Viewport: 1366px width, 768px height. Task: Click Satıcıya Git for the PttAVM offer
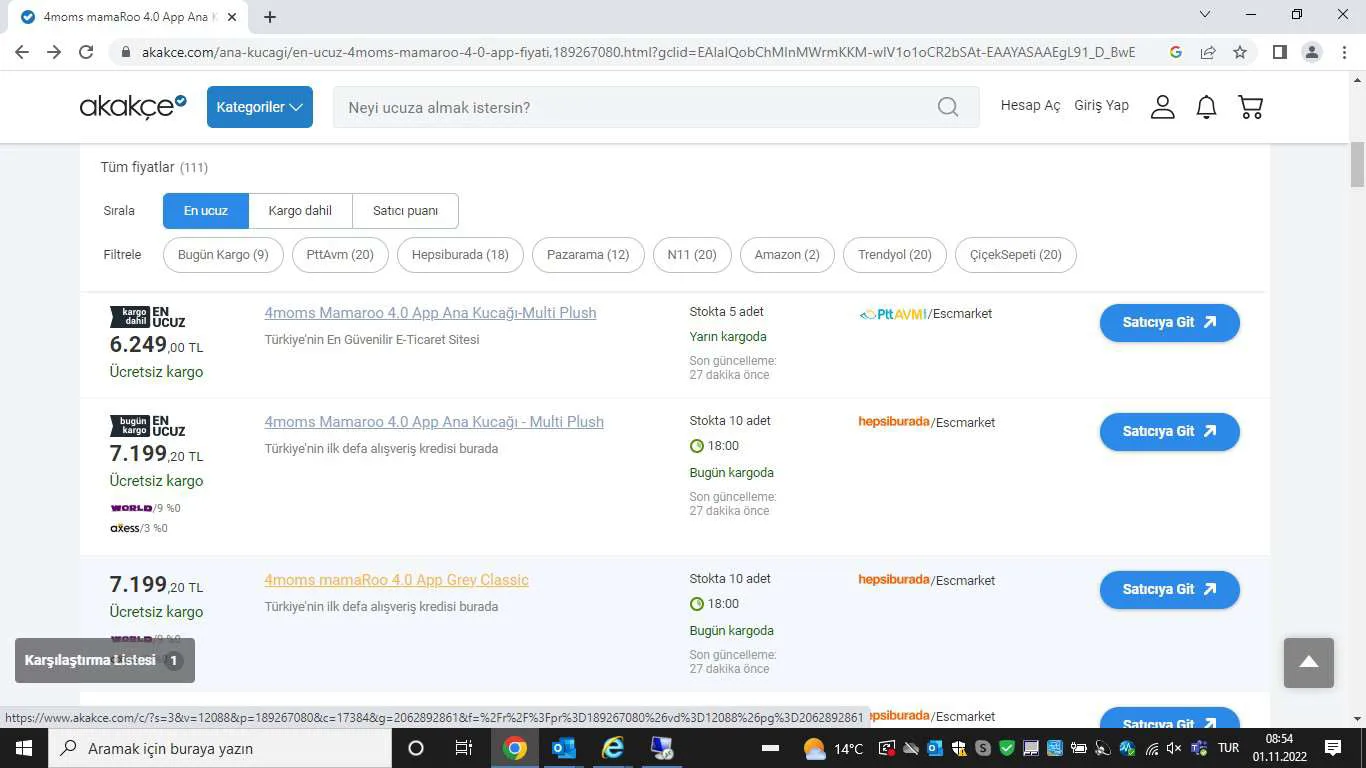[x=1169, y=323]
